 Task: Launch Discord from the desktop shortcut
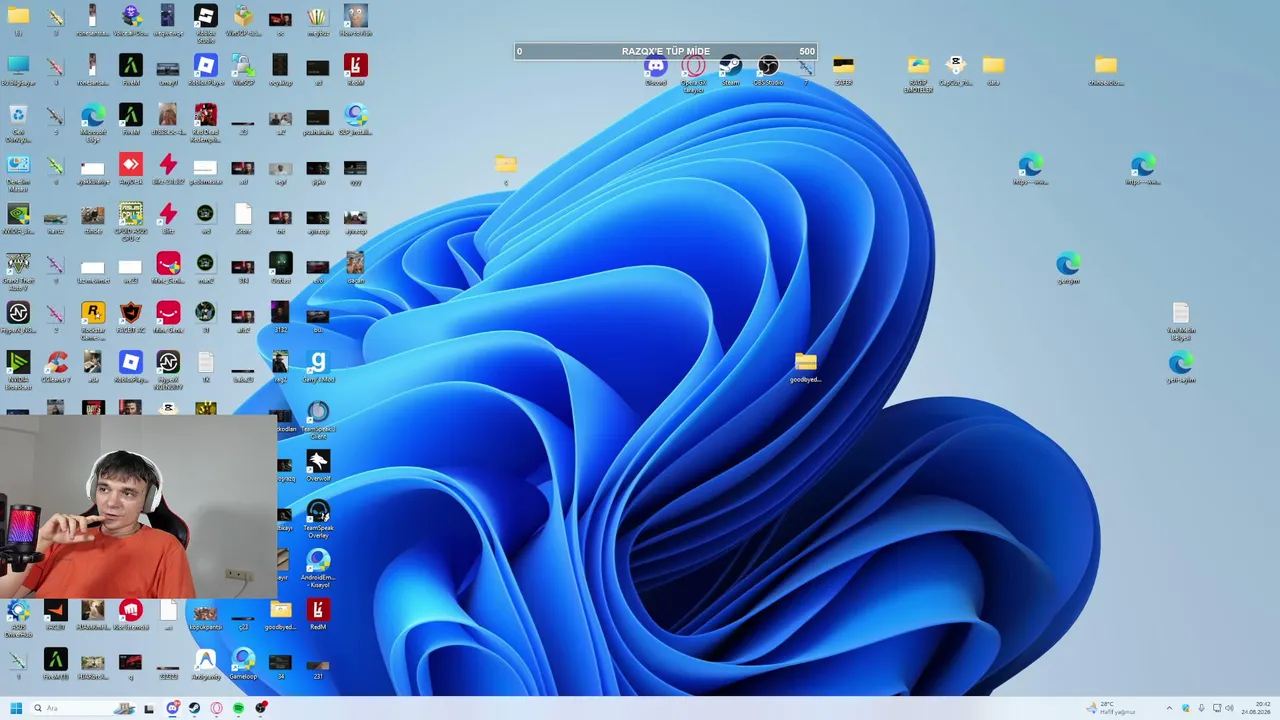click(655, 71)
